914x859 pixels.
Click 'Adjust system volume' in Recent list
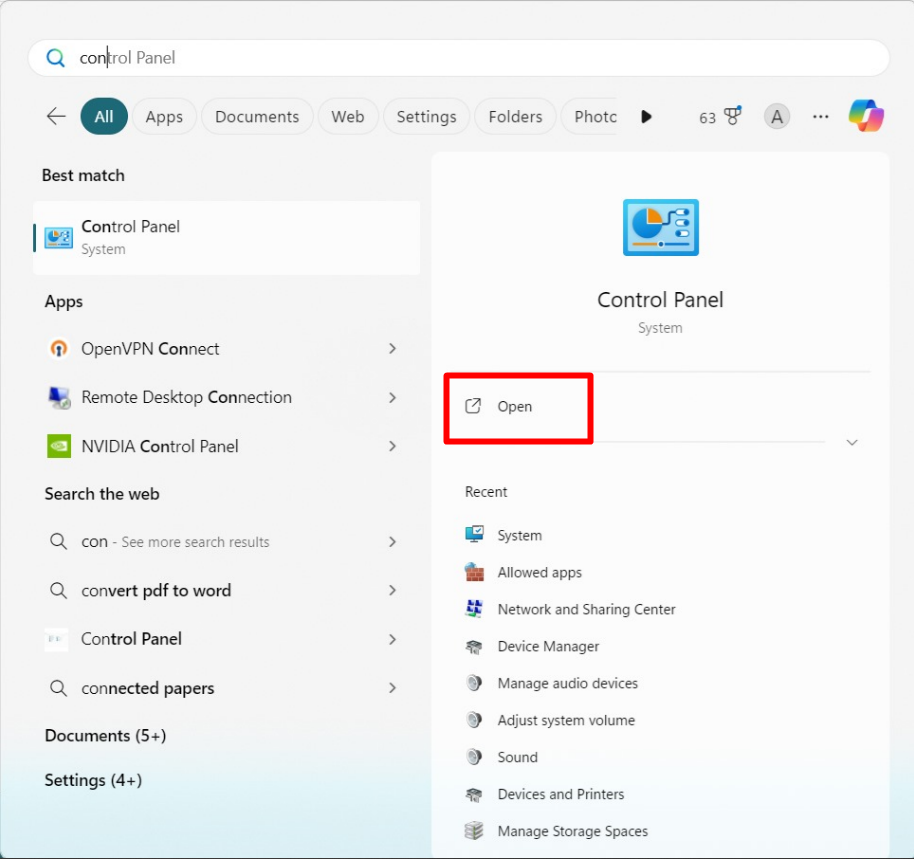[x=566, y=720]
